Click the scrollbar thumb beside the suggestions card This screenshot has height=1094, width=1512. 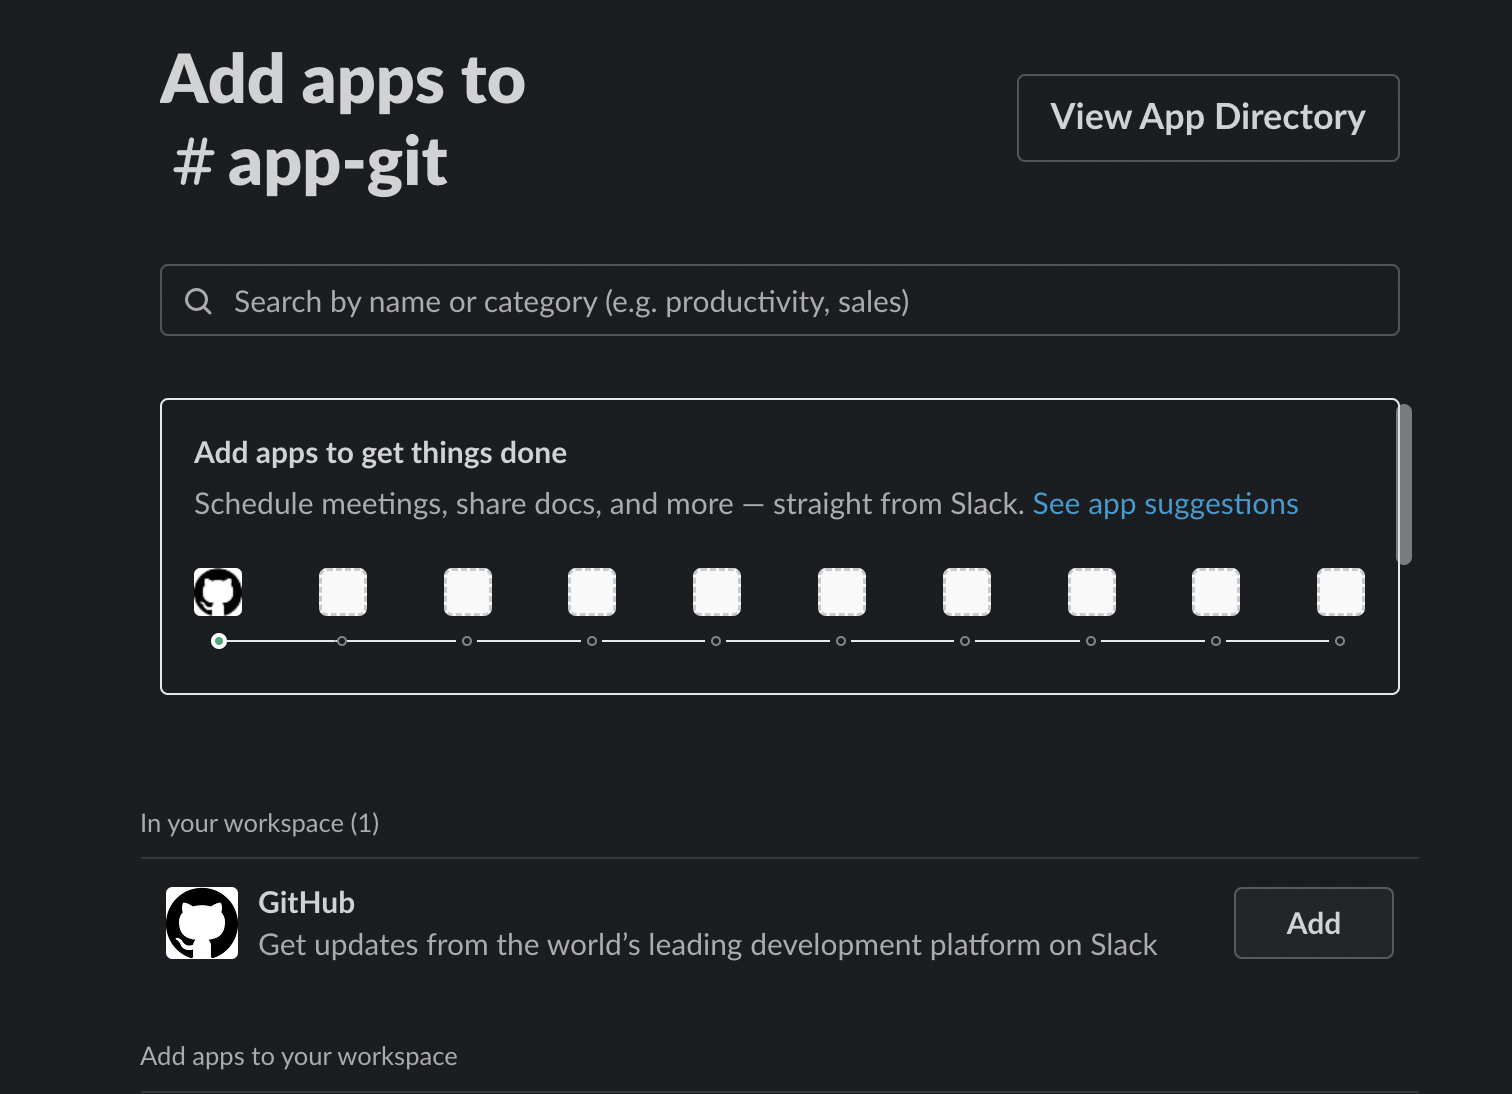click(1404, 484)
